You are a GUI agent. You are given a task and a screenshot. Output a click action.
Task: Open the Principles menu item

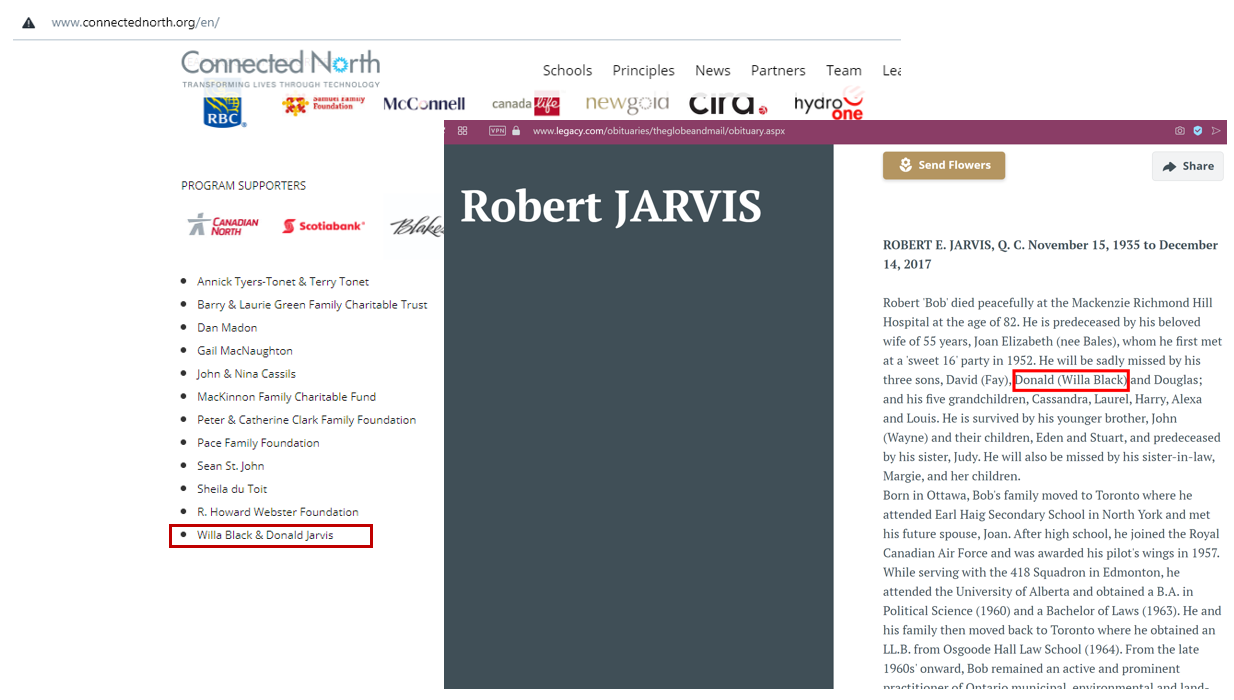tap(643, 70)
